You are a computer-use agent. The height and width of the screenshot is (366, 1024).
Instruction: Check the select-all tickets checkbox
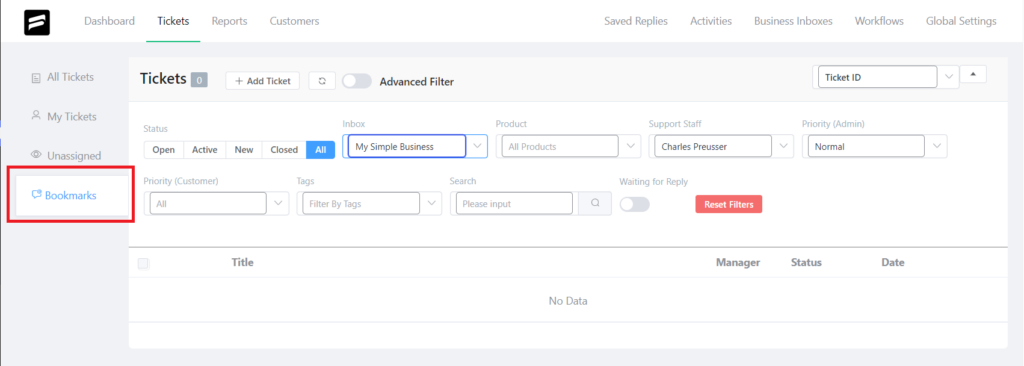pos(143,263)
